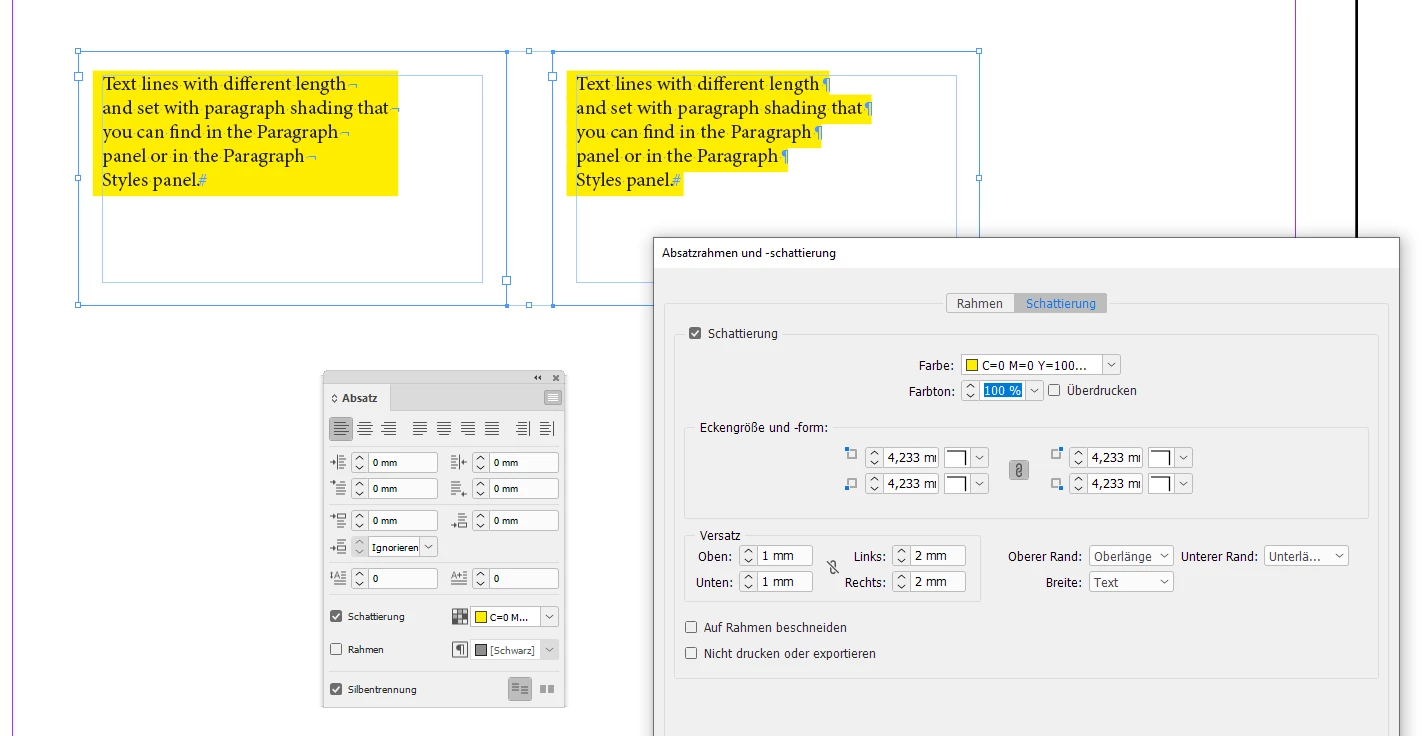The height and width of the screenshot is (736, 1426).
Task: Open the Oberer Rand dropdown
Action: [1131, 556]
